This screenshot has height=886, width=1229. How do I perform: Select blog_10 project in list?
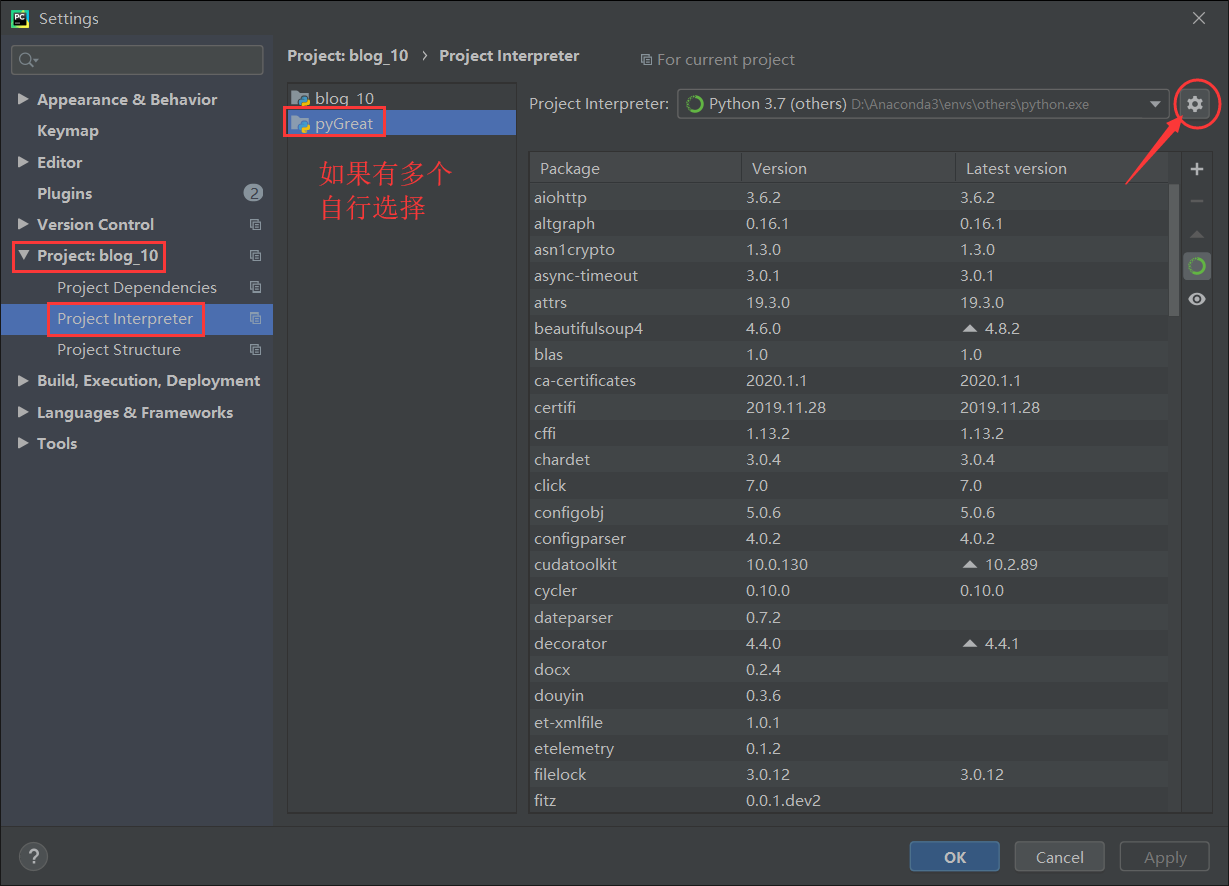(x=402, y=98)
